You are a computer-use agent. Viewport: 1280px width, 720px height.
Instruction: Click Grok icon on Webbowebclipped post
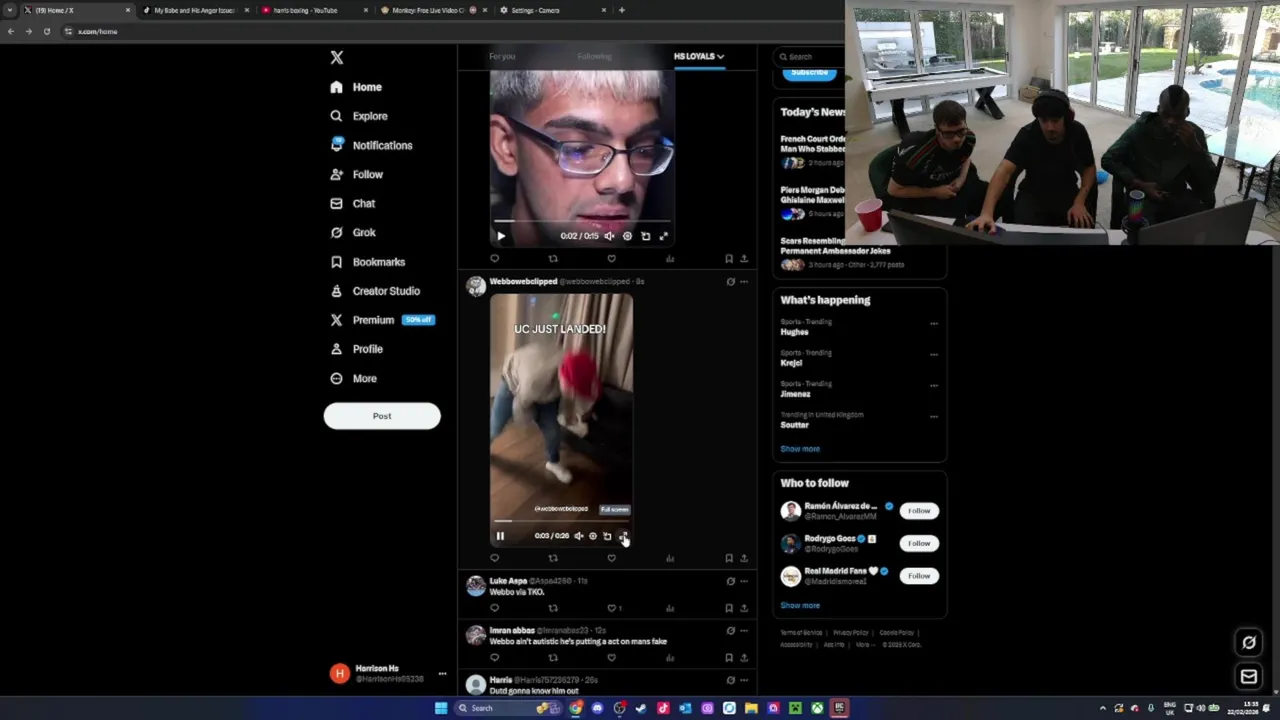click(x=730, y=282)
